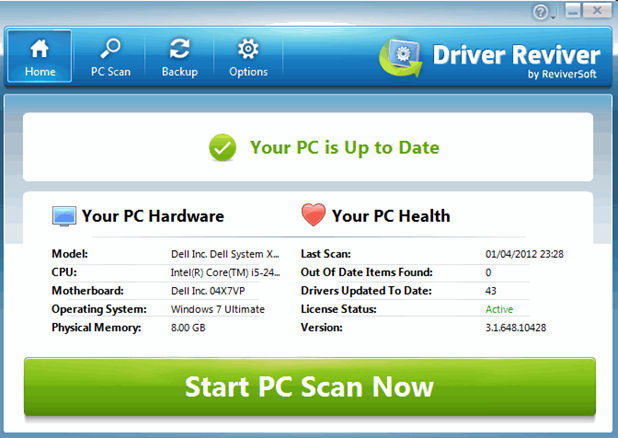Open the Options tab
Viewport: 618px width, 438px height.
pyautogui.click(x=248, y=56)
